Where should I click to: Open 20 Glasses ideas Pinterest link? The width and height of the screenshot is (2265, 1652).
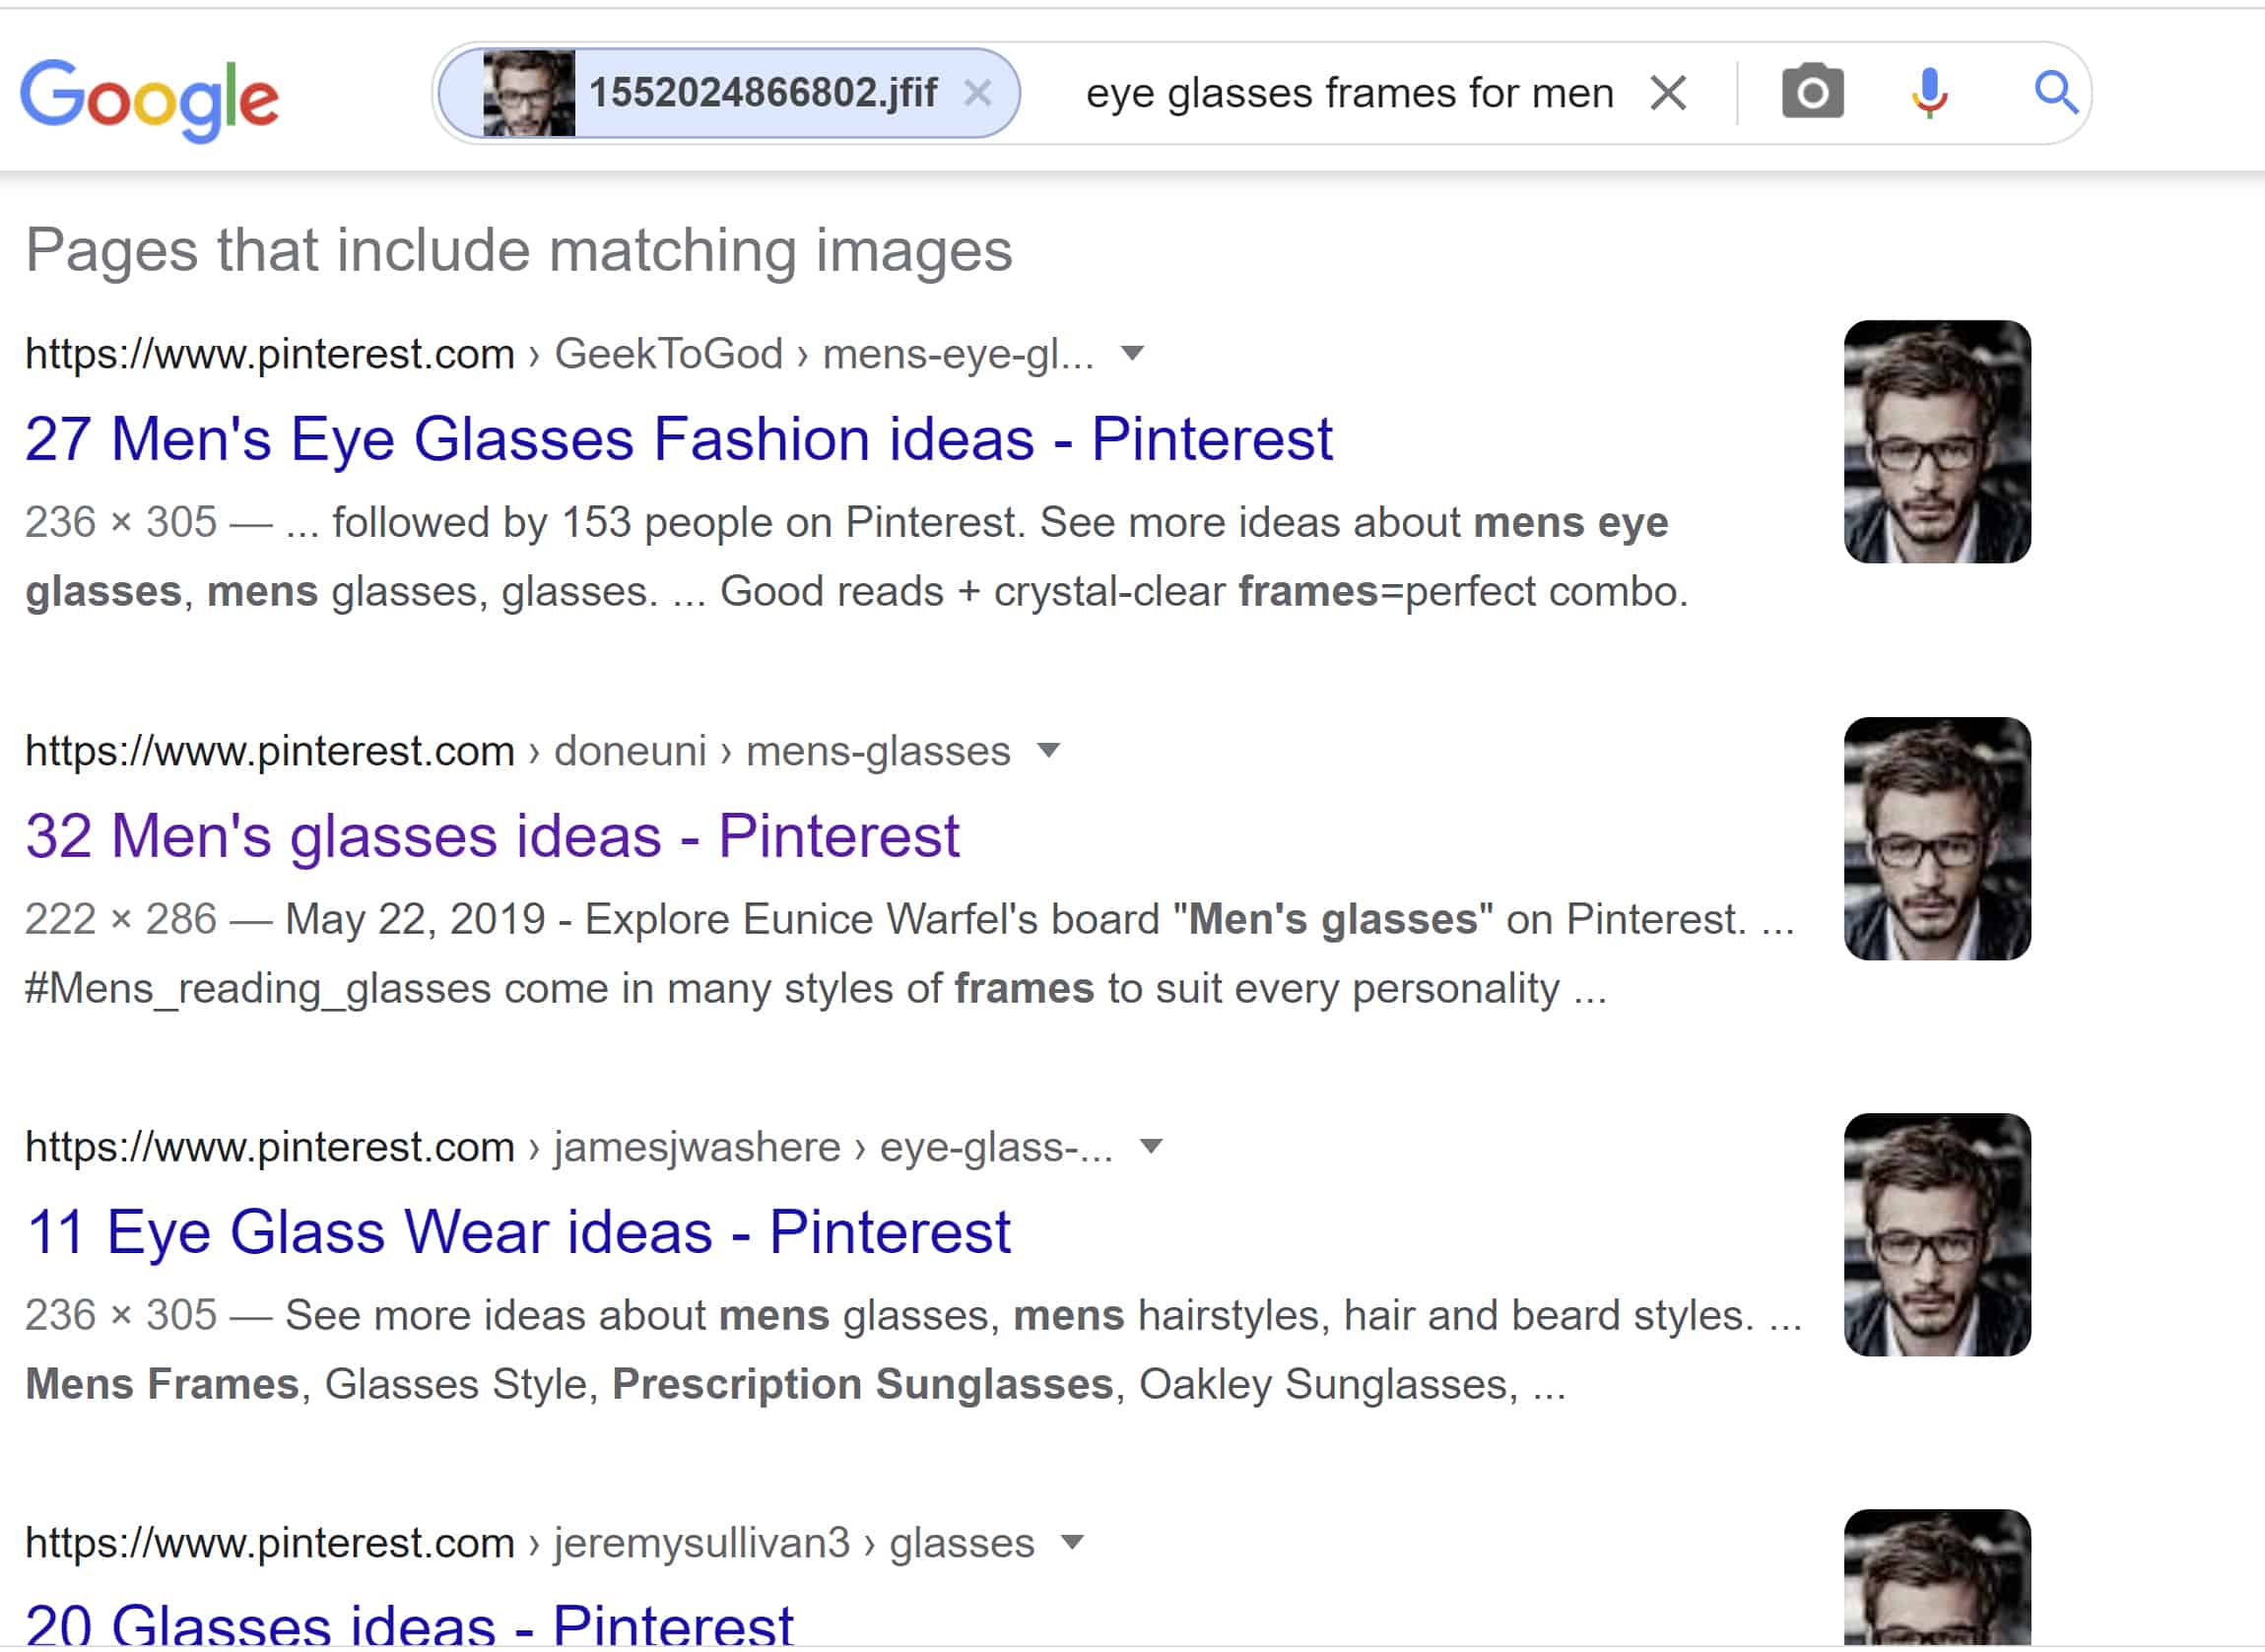click(409, 1622)
